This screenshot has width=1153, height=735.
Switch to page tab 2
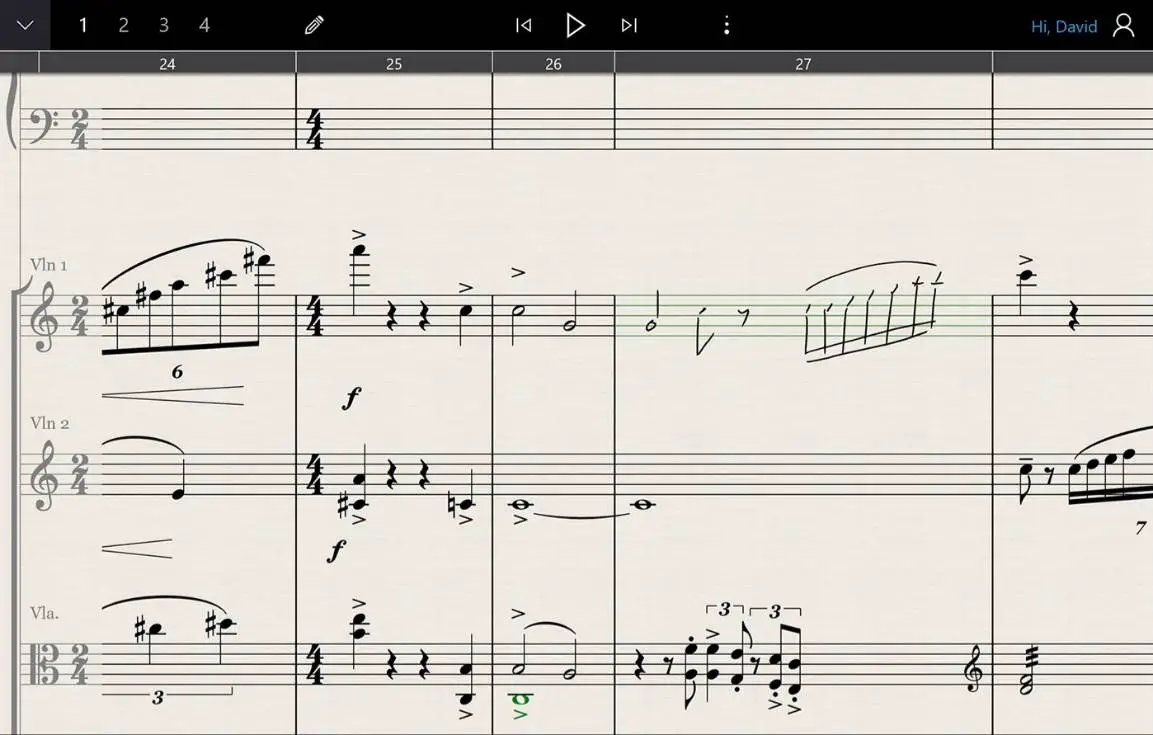(x=124, y=26)
